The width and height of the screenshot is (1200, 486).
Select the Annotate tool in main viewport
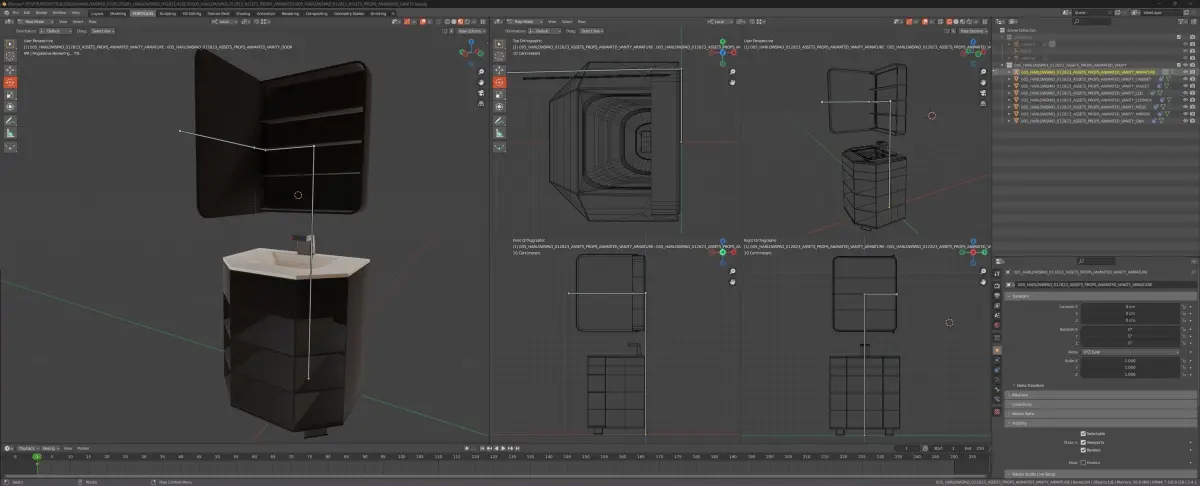[x=10, y=120]
